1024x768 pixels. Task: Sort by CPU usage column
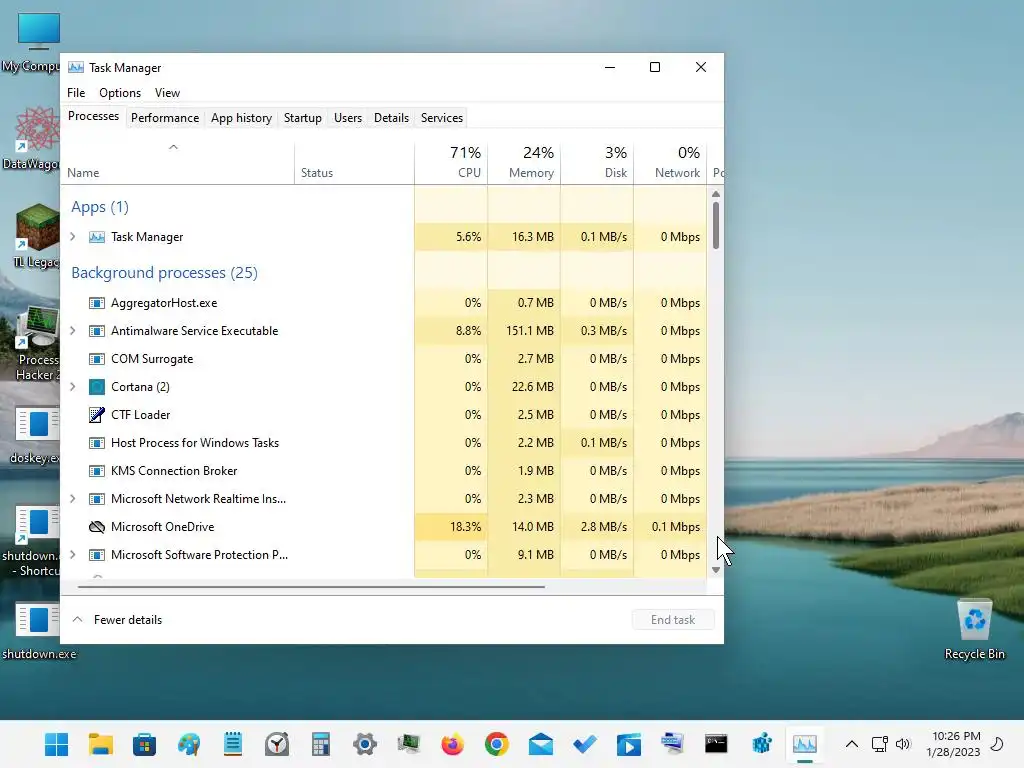[451, 163]
